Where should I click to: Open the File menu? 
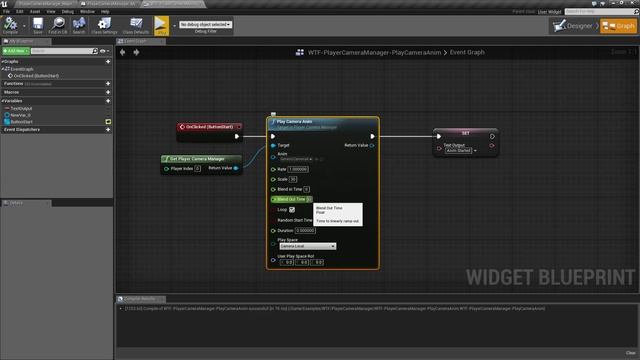pyautogui.click(x=7, y=11)
